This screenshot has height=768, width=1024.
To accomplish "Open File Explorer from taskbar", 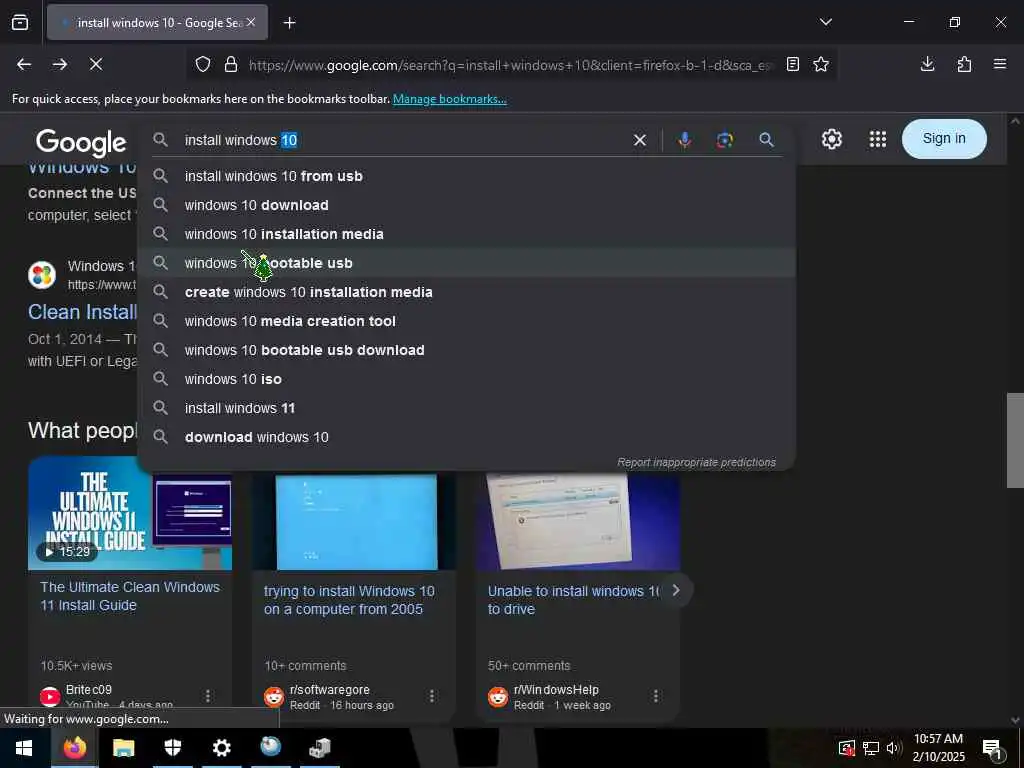I will (x=123, y=748).
